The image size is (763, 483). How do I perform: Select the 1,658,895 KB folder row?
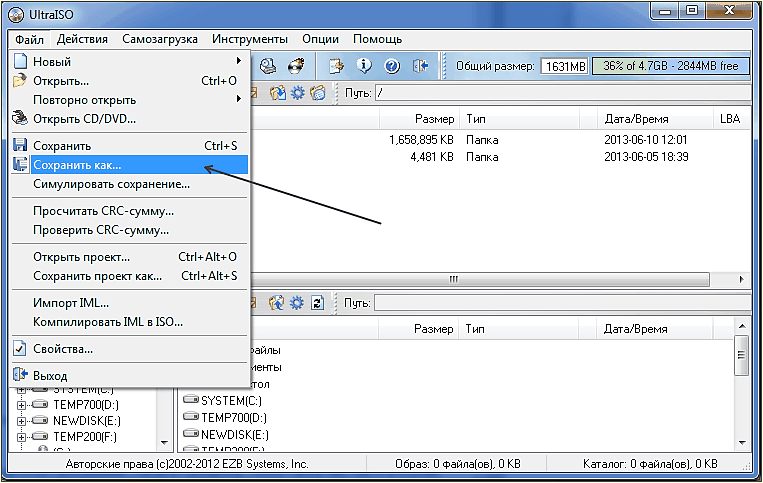coord(501,140)
